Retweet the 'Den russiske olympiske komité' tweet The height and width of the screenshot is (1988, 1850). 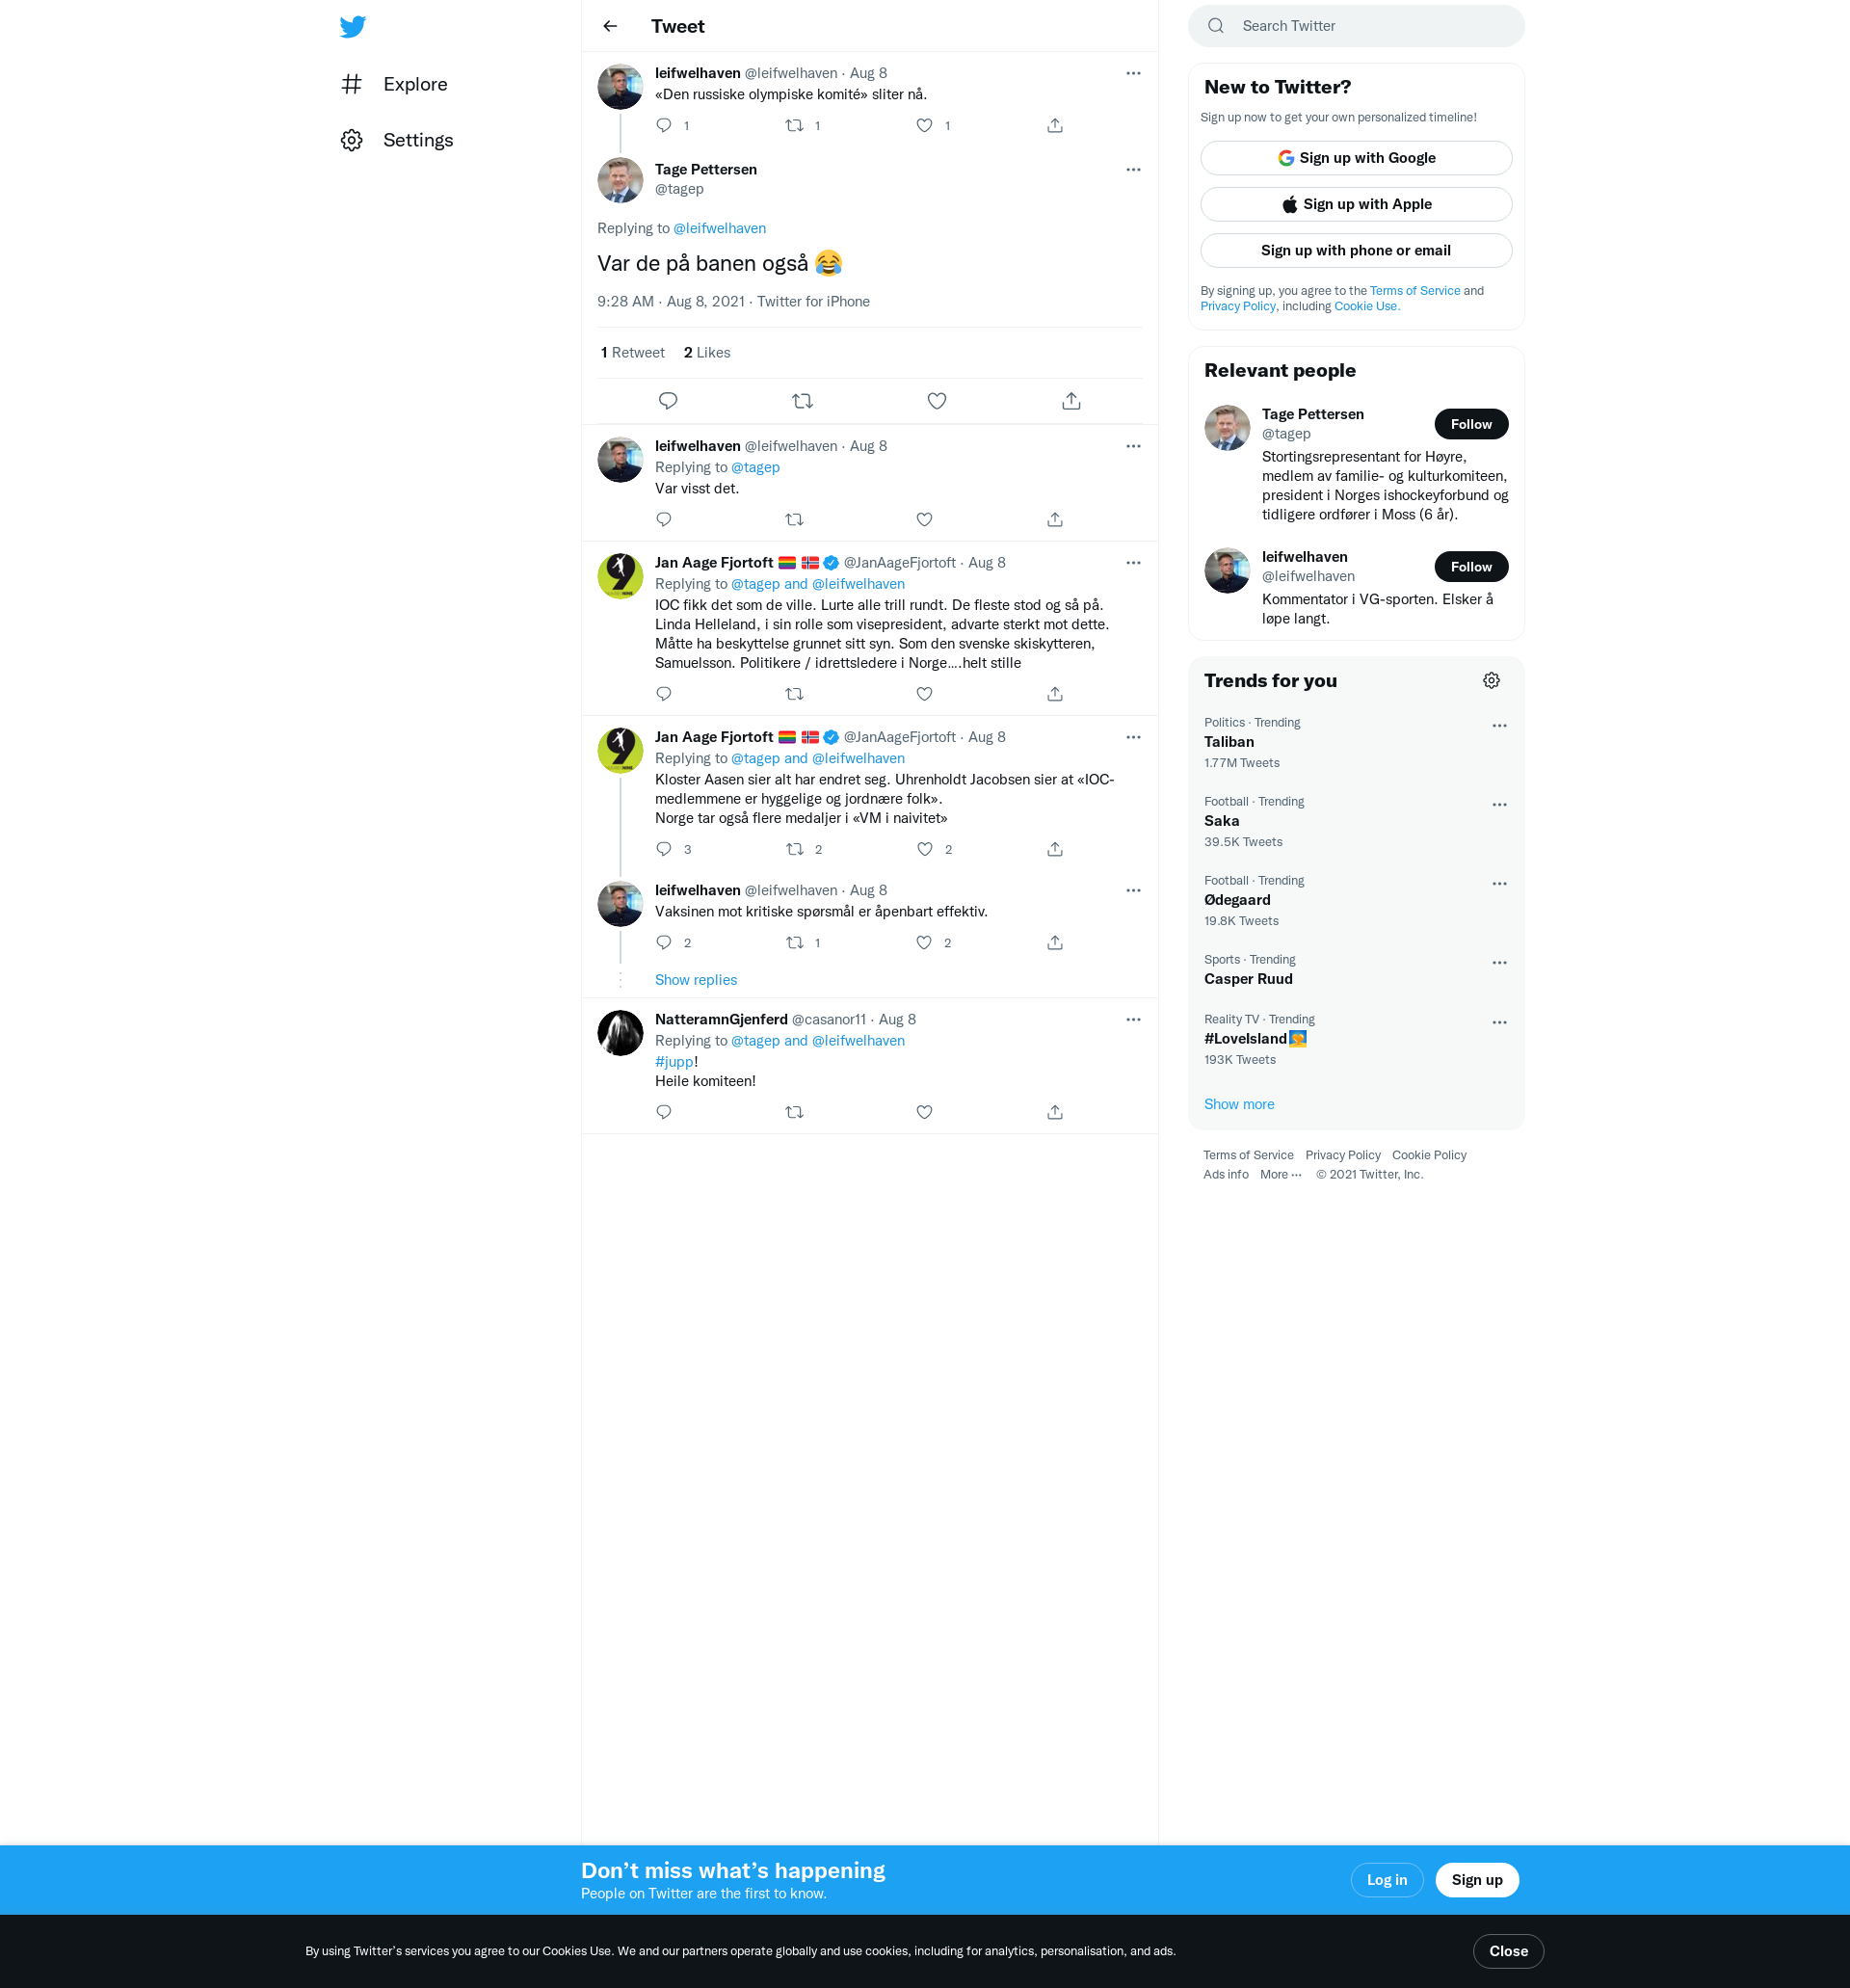click(x=795, y=126)
